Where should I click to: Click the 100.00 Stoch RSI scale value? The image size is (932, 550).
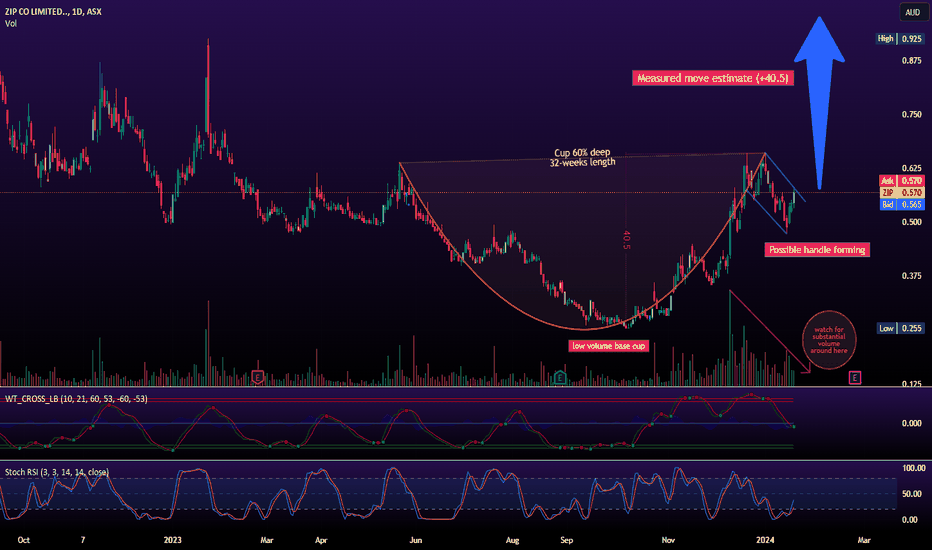click(x=914, y=468)
